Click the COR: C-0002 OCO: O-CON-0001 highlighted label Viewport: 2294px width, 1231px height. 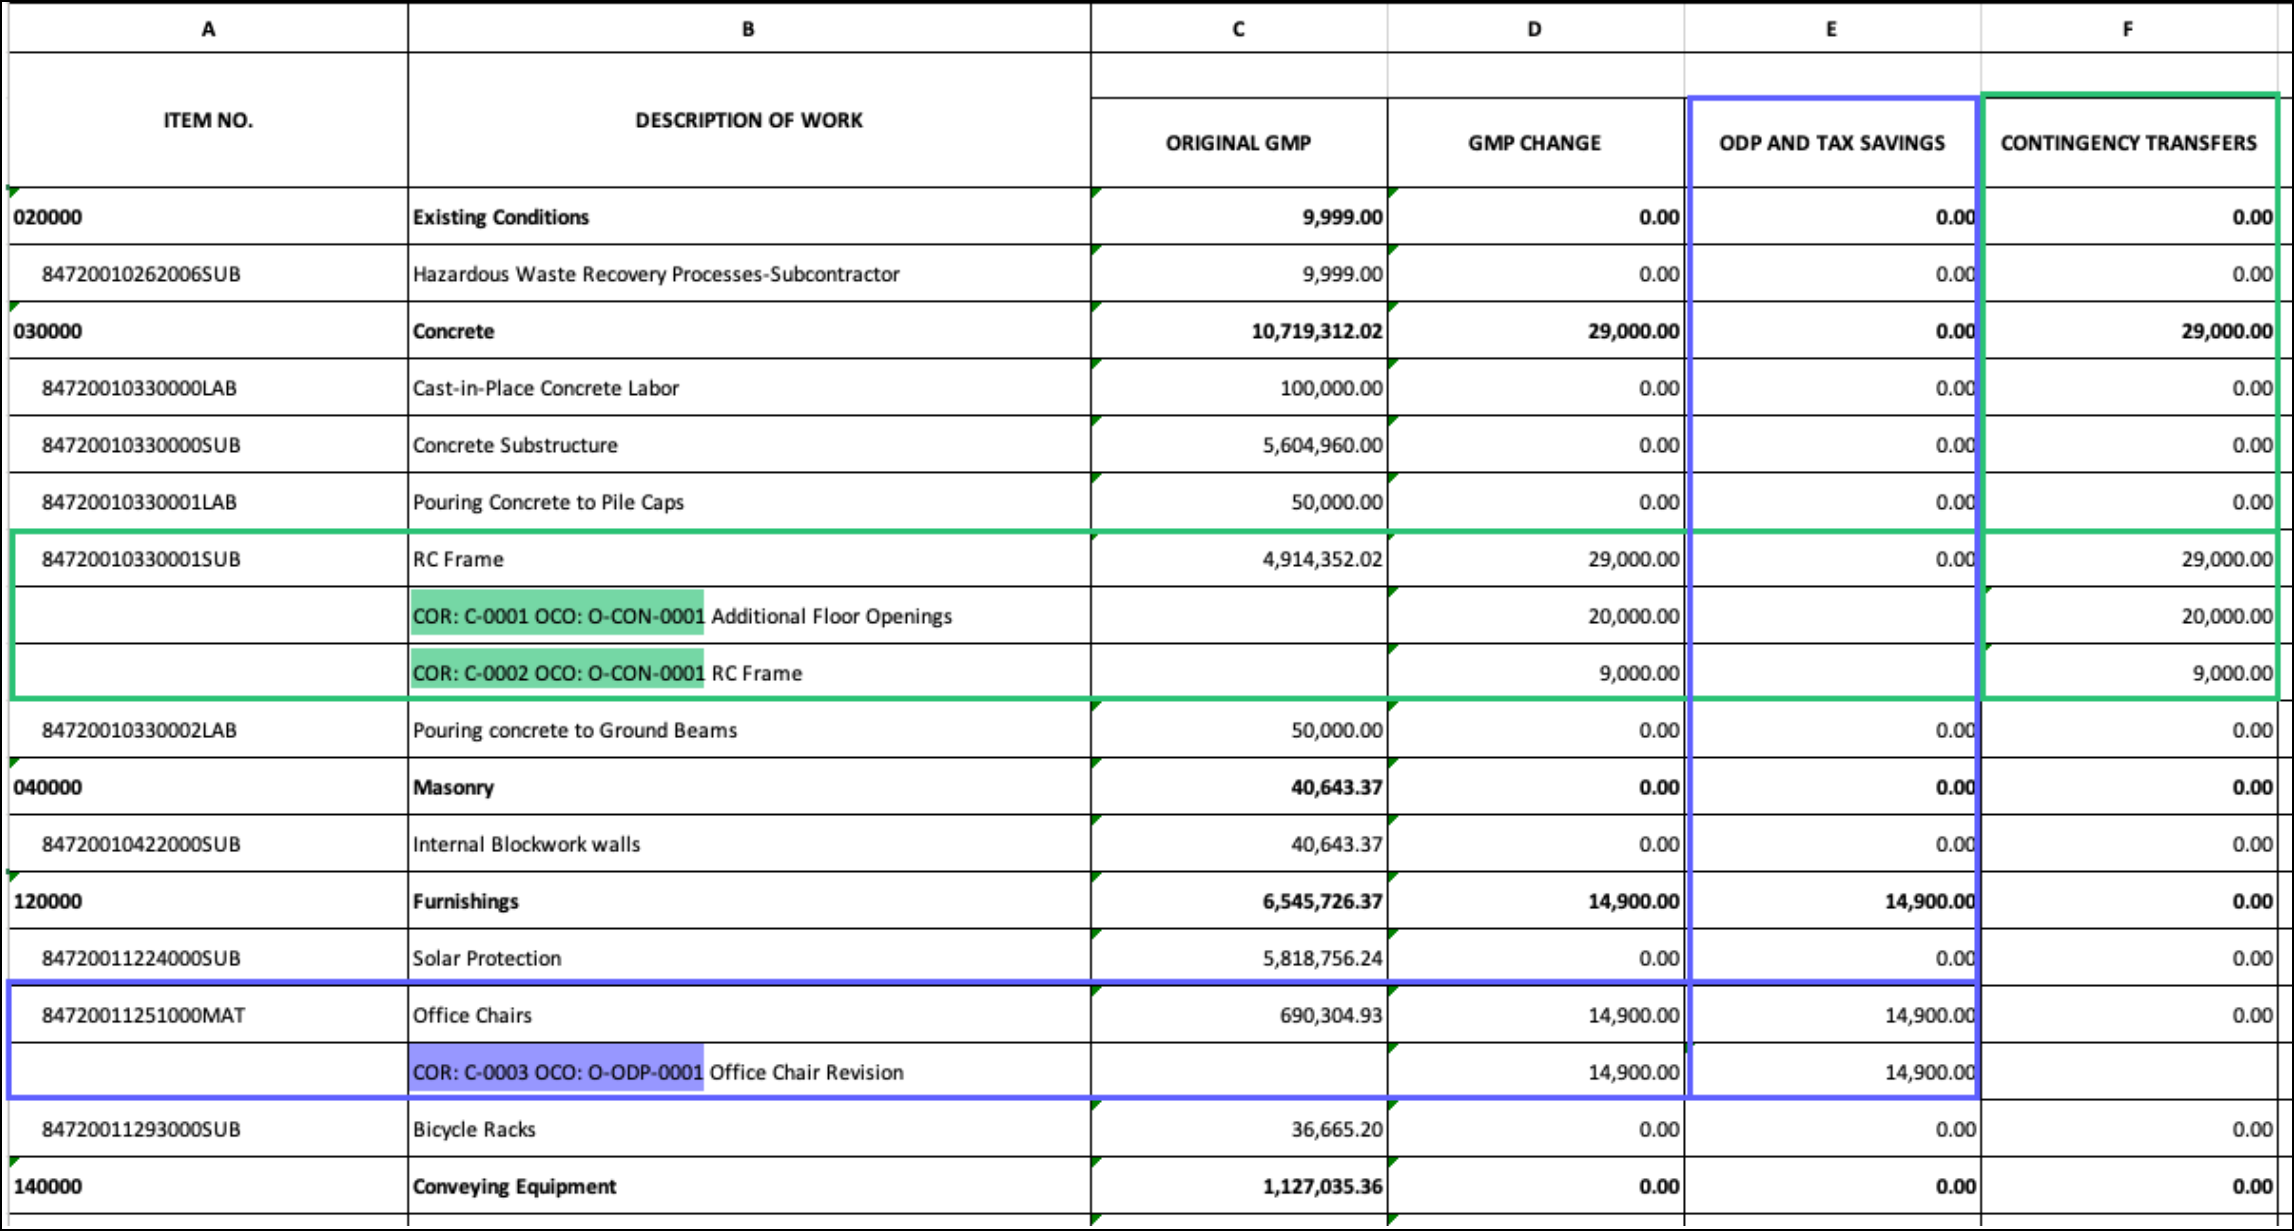tap(558, 673)
